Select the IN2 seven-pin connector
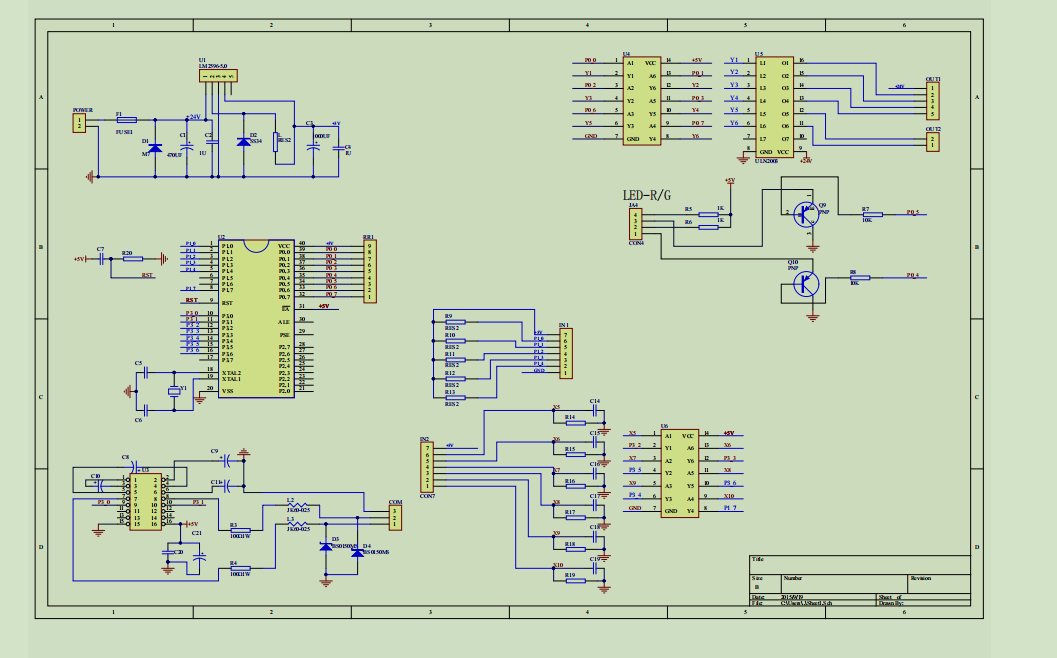Viewport: 1057px width, 658px height. (427, 467)
